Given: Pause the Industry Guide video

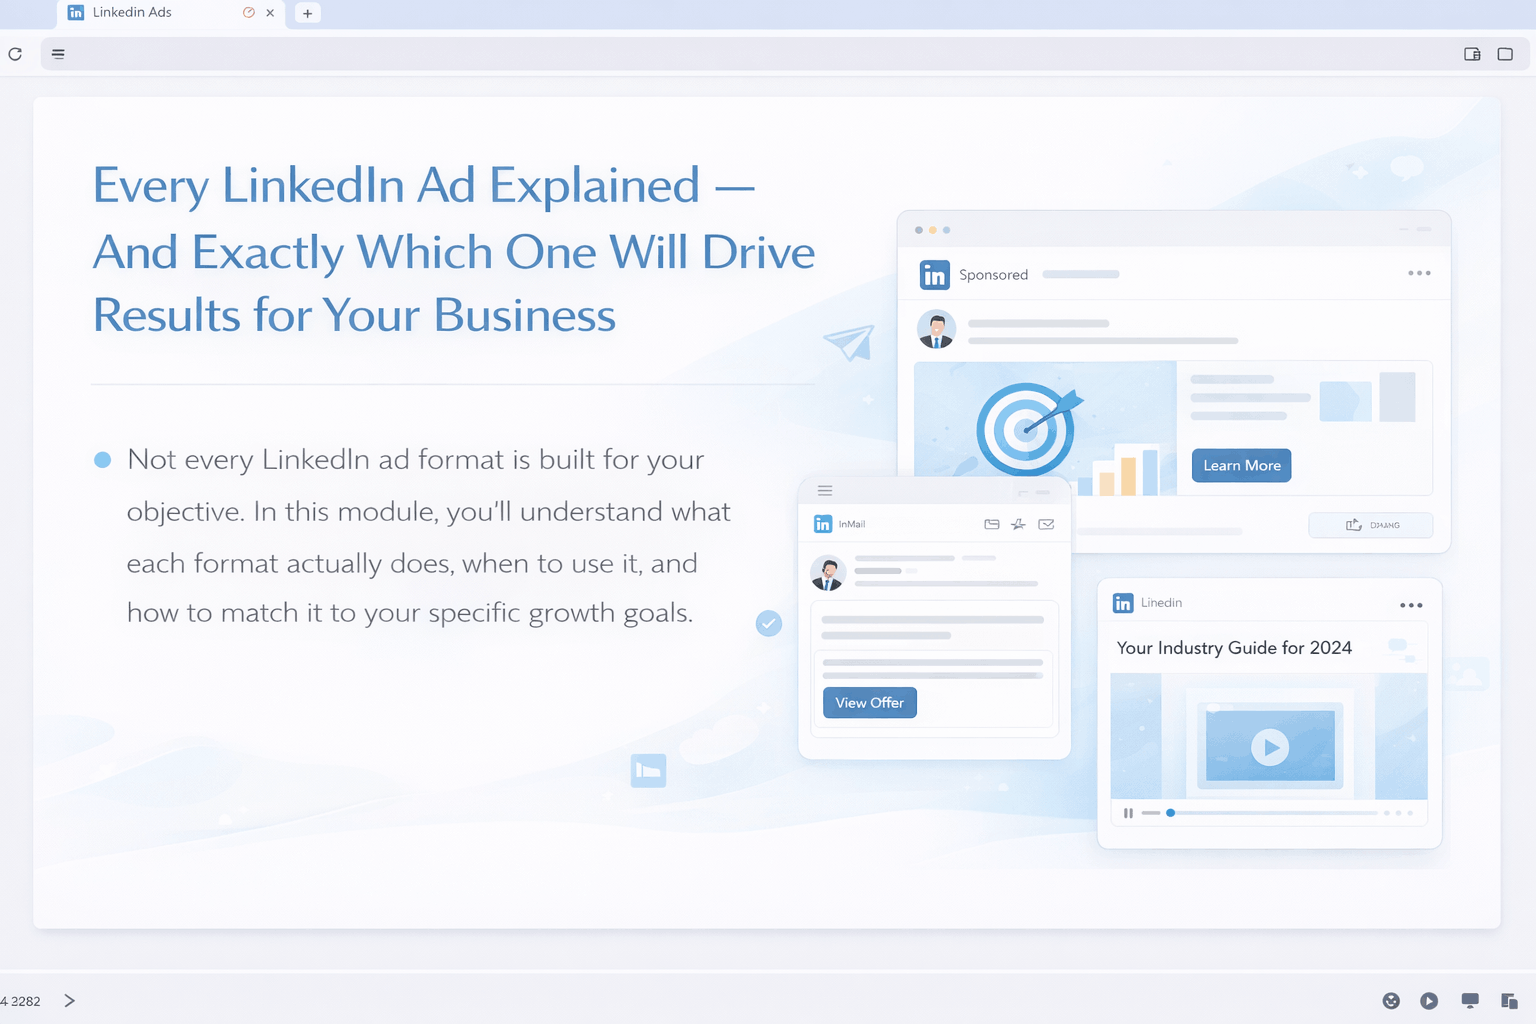Looking at the screenshot, I should click(1128, 813).
